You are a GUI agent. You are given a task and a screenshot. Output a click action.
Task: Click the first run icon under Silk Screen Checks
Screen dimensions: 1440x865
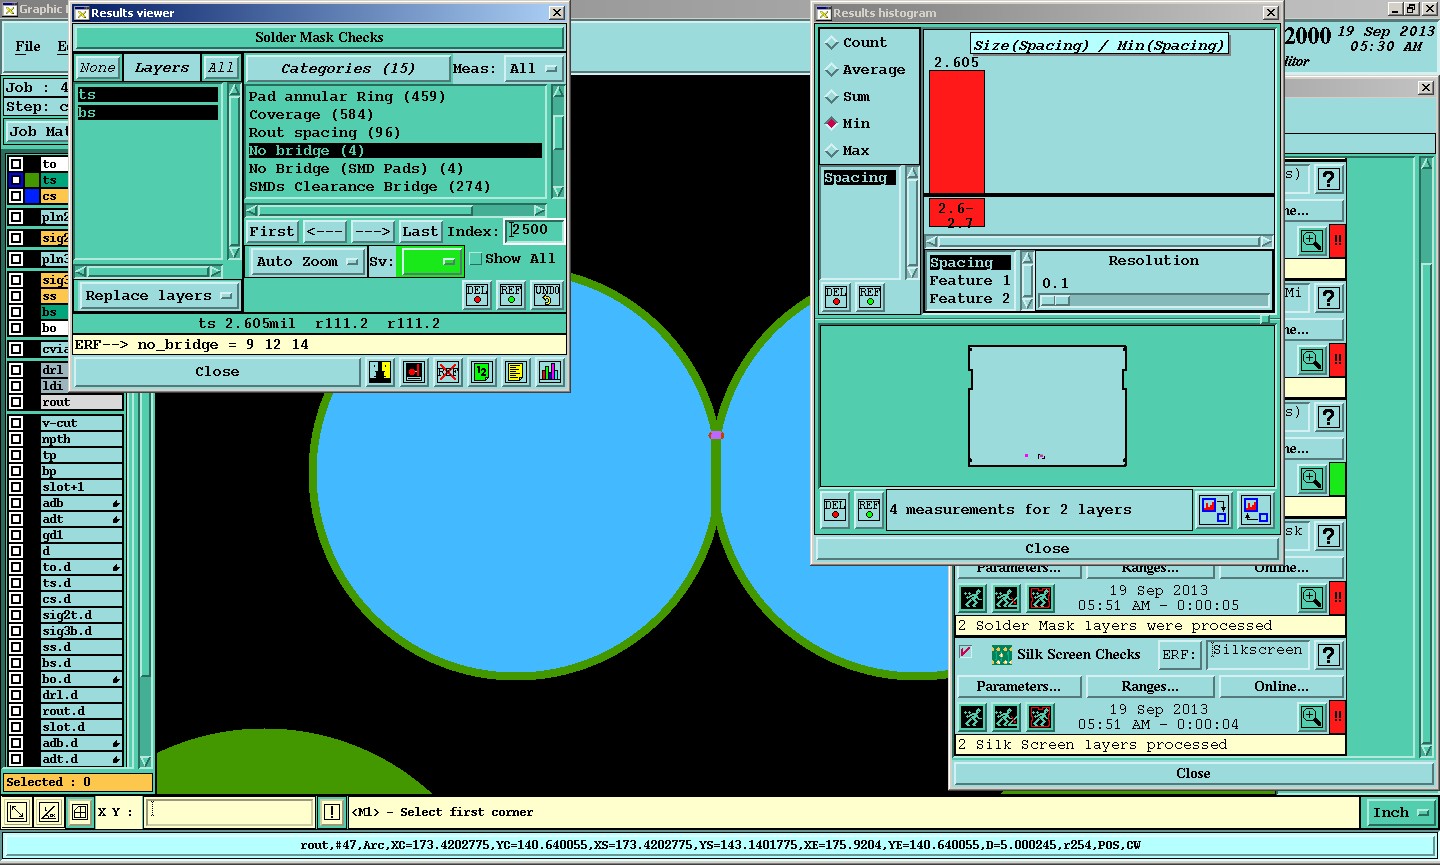coord(972,717)
